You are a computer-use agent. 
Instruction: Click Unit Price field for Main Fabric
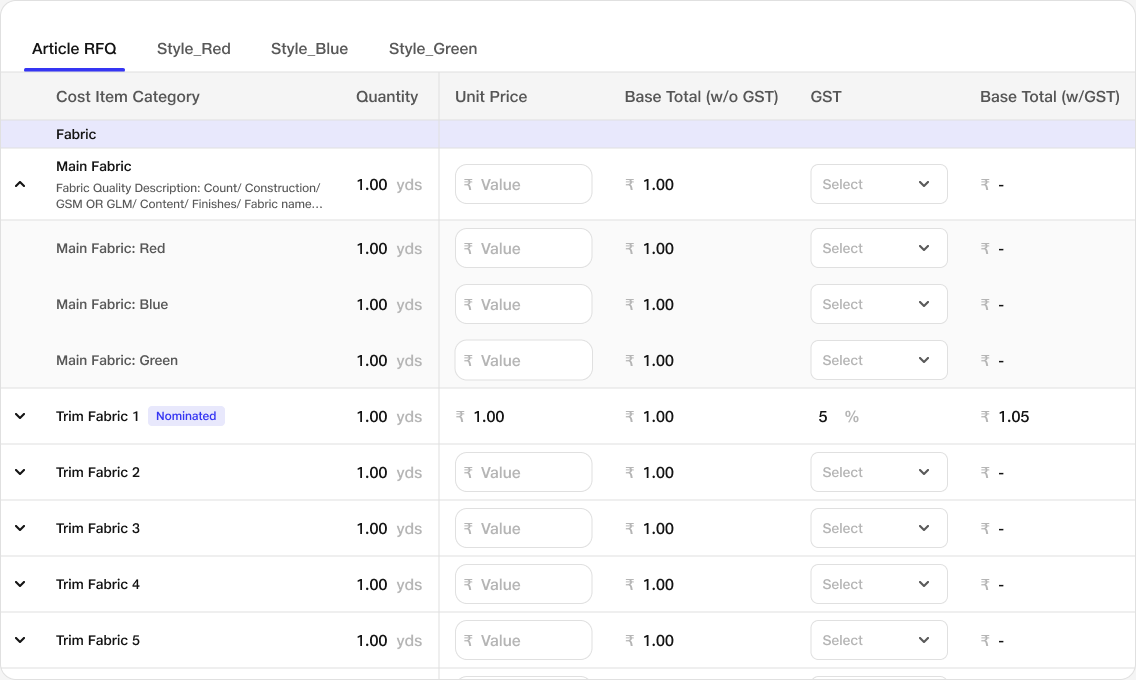pyautogui.click(x=523, y=184)
